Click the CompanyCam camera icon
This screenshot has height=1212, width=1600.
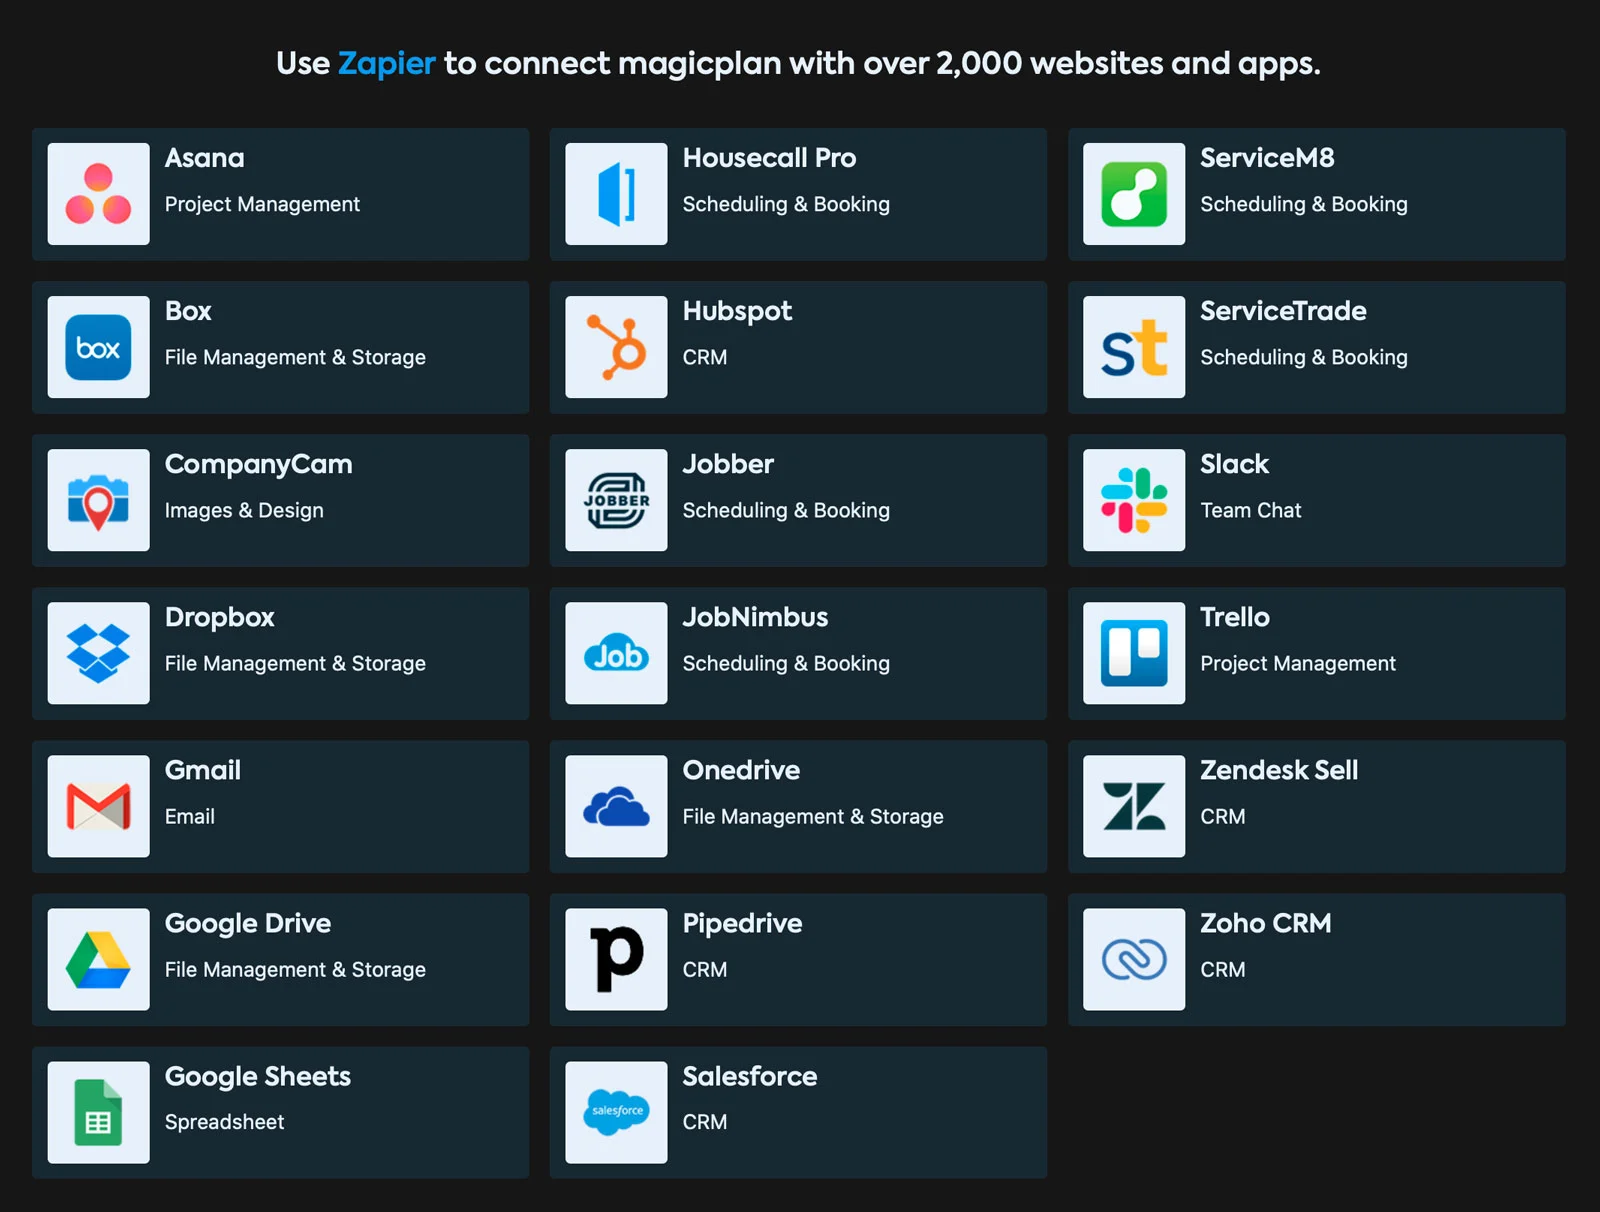[x=98, y=500]
